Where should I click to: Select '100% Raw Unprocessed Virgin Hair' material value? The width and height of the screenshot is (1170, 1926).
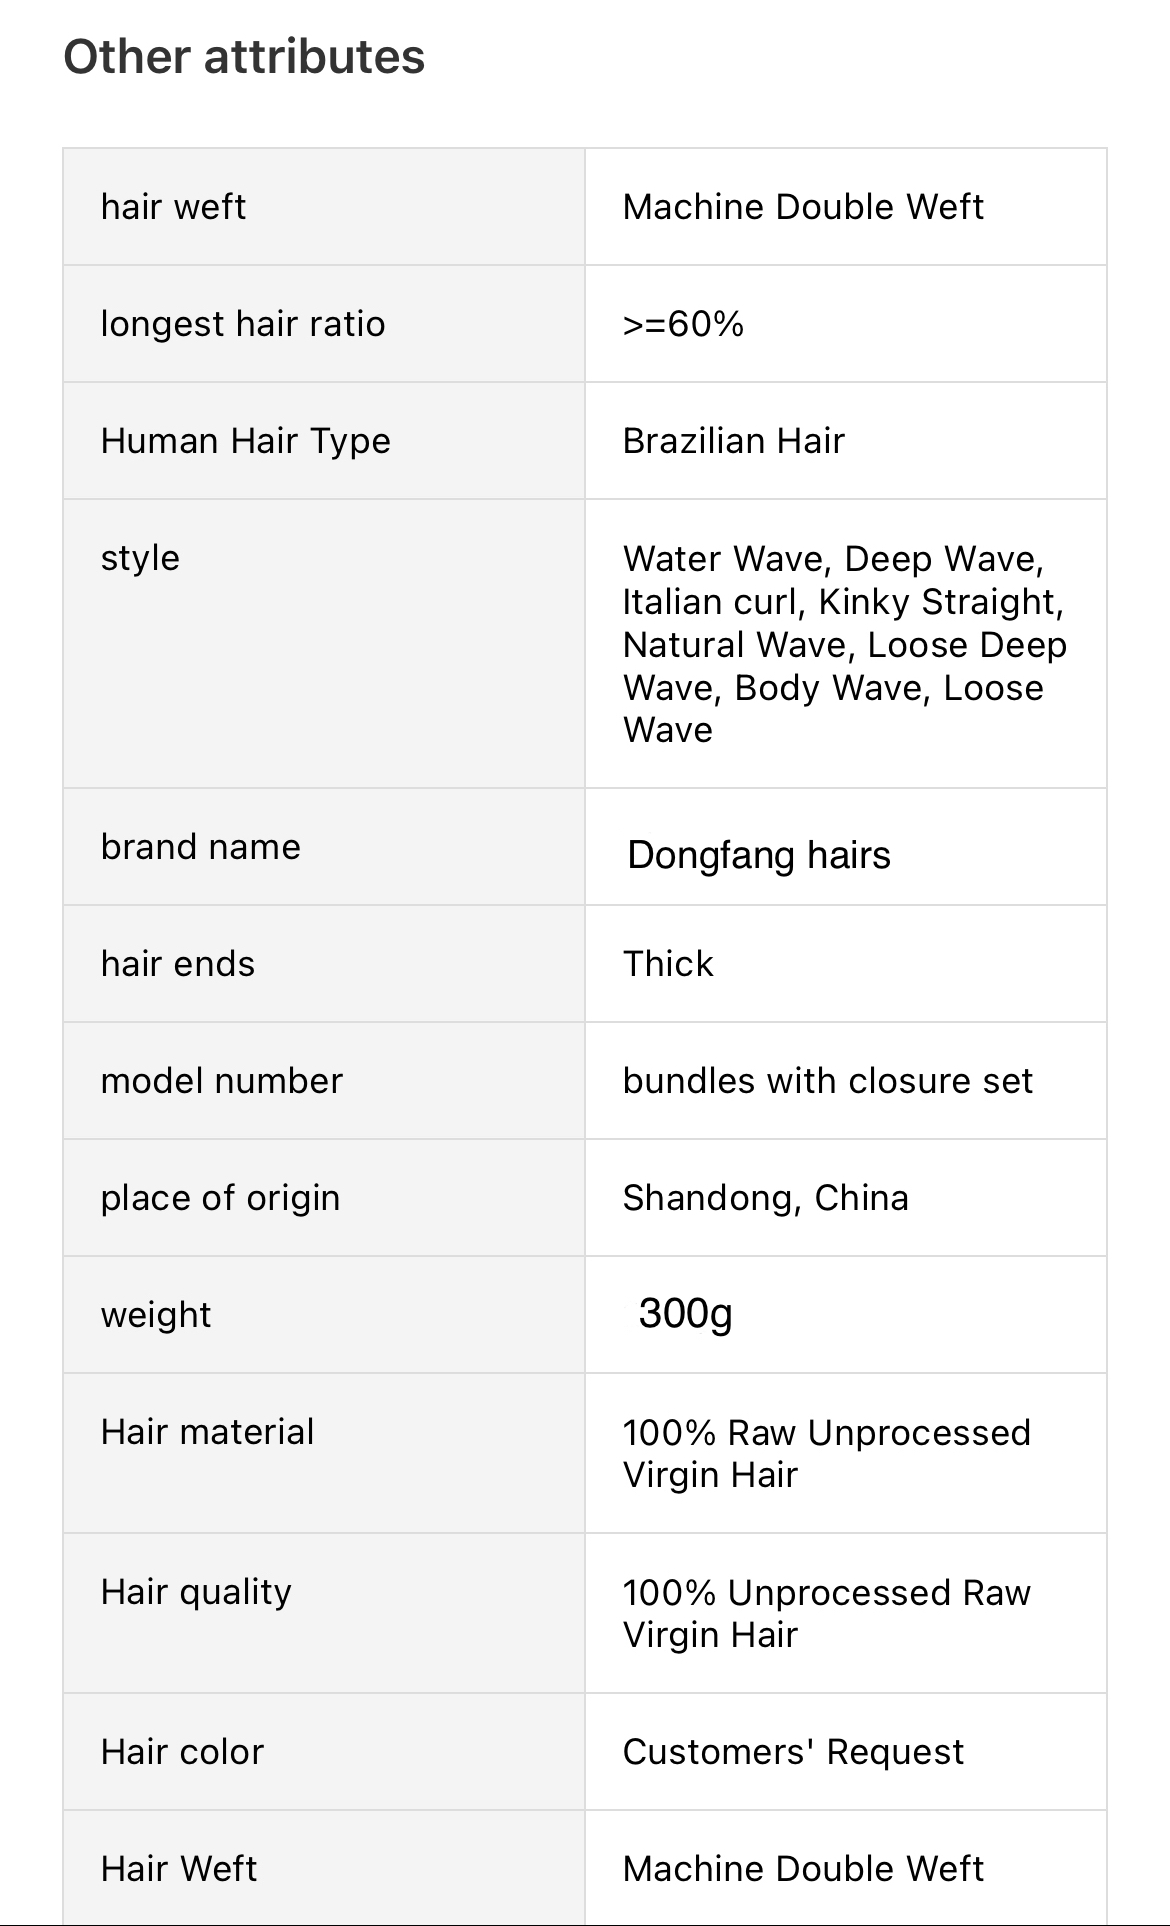click(827, 1454)
